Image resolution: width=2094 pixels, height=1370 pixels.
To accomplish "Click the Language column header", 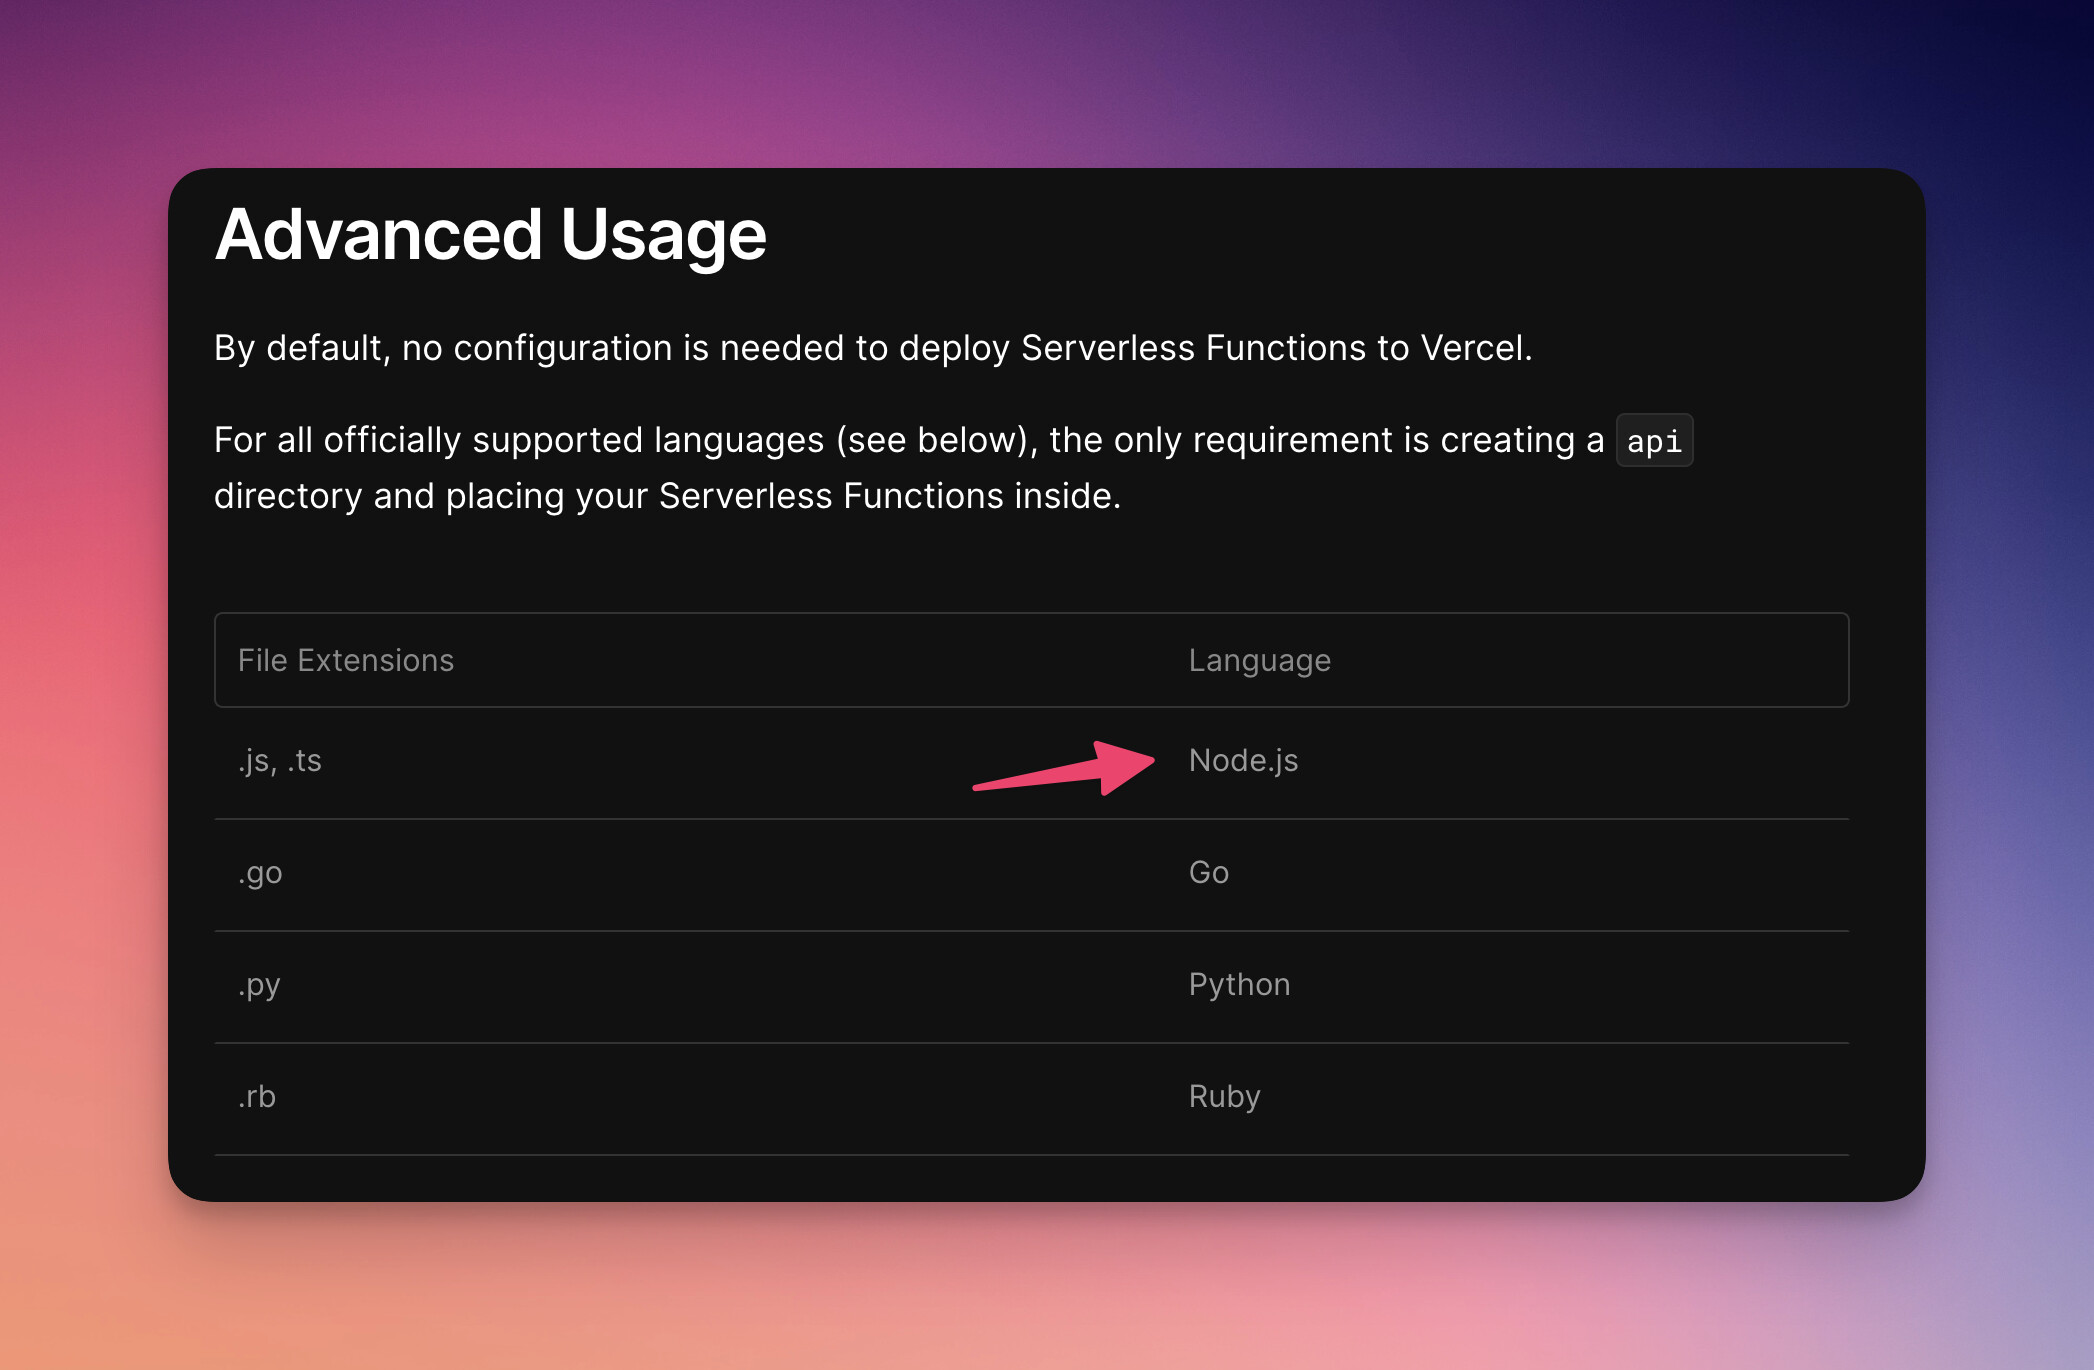I will tap(1259, 660).
